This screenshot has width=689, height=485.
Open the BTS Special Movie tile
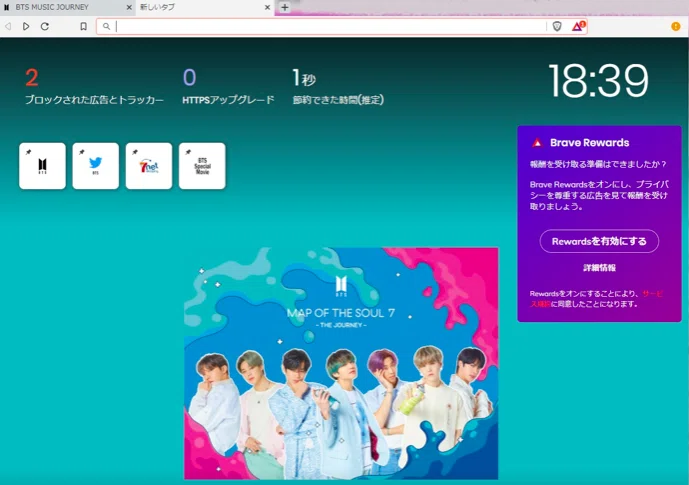click(x=202, y=166)
